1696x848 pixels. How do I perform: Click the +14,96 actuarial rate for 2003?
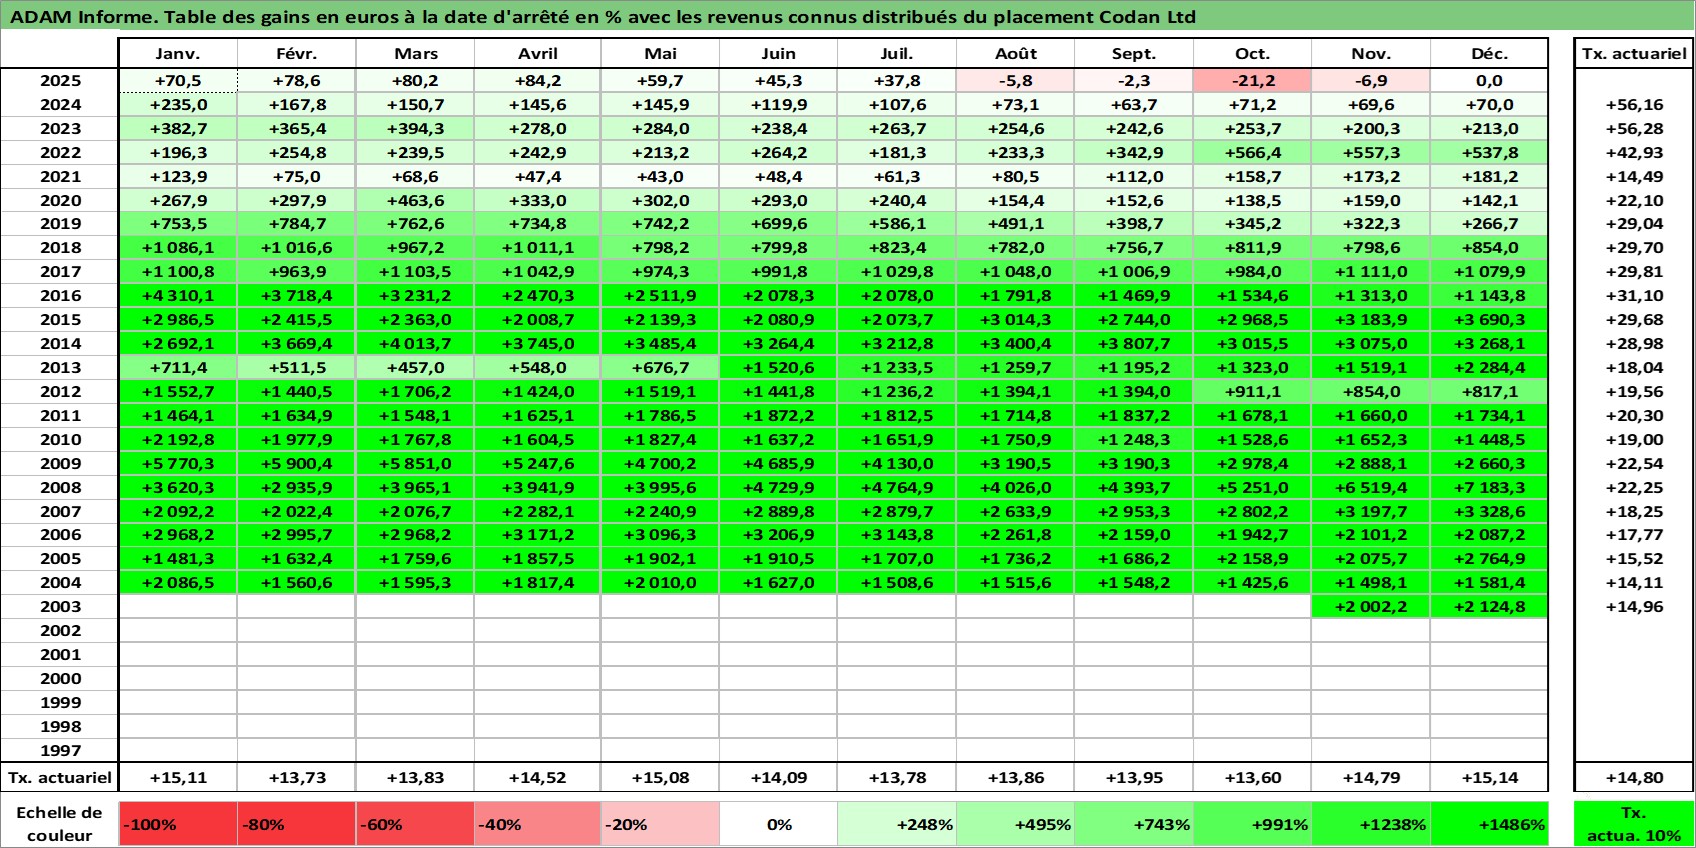[1634, 607]
